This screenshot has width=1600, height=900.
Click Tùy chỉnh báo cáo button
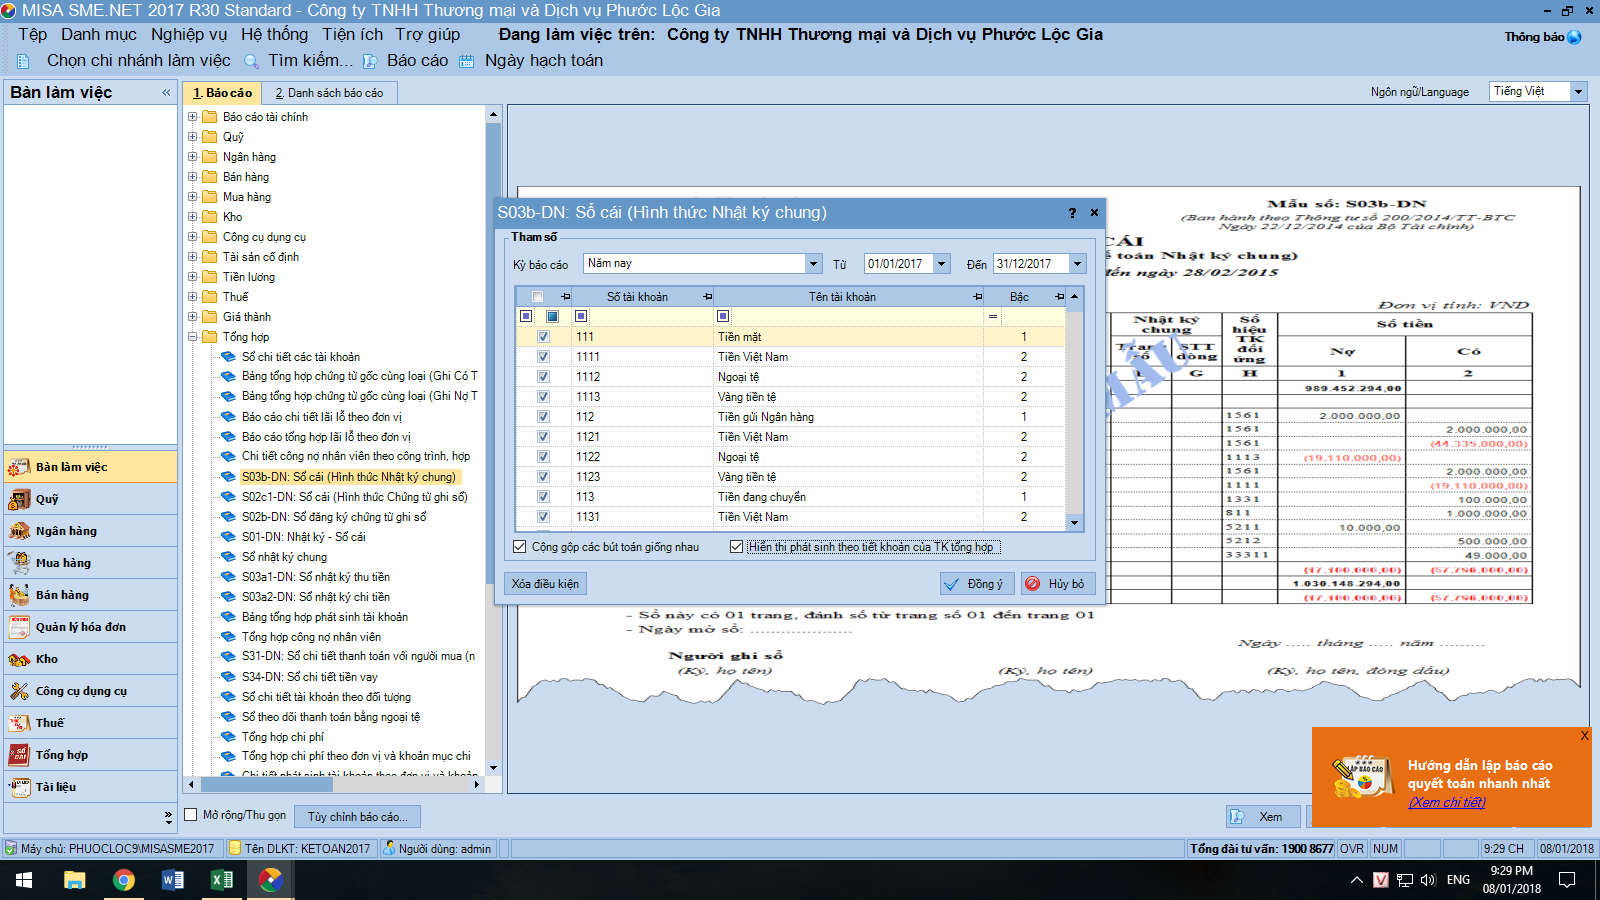(x=358, y=817)
